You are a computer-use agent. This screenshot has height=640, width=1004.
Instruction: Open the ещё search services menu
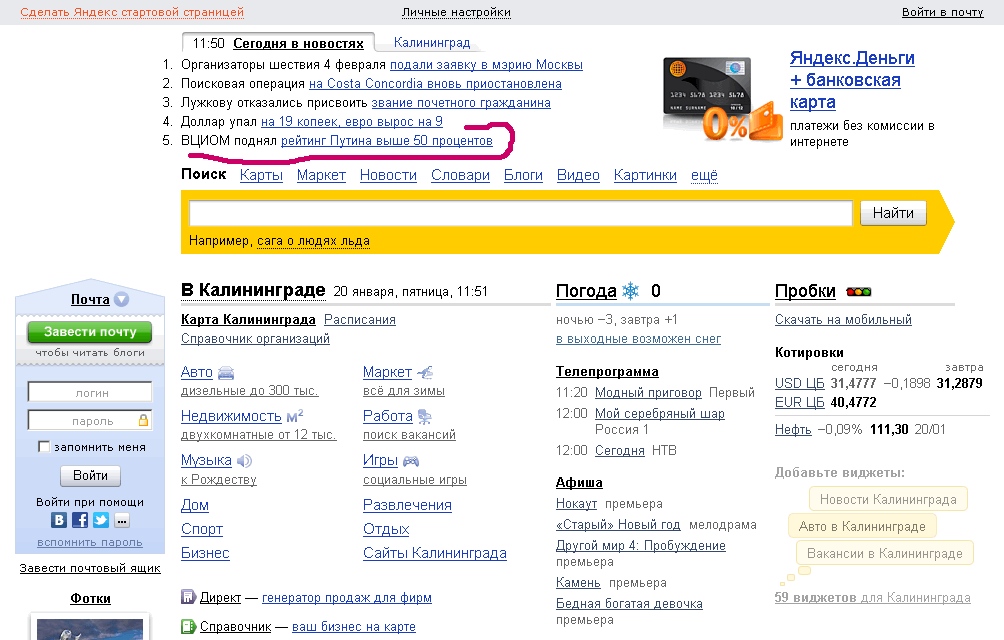704,175
